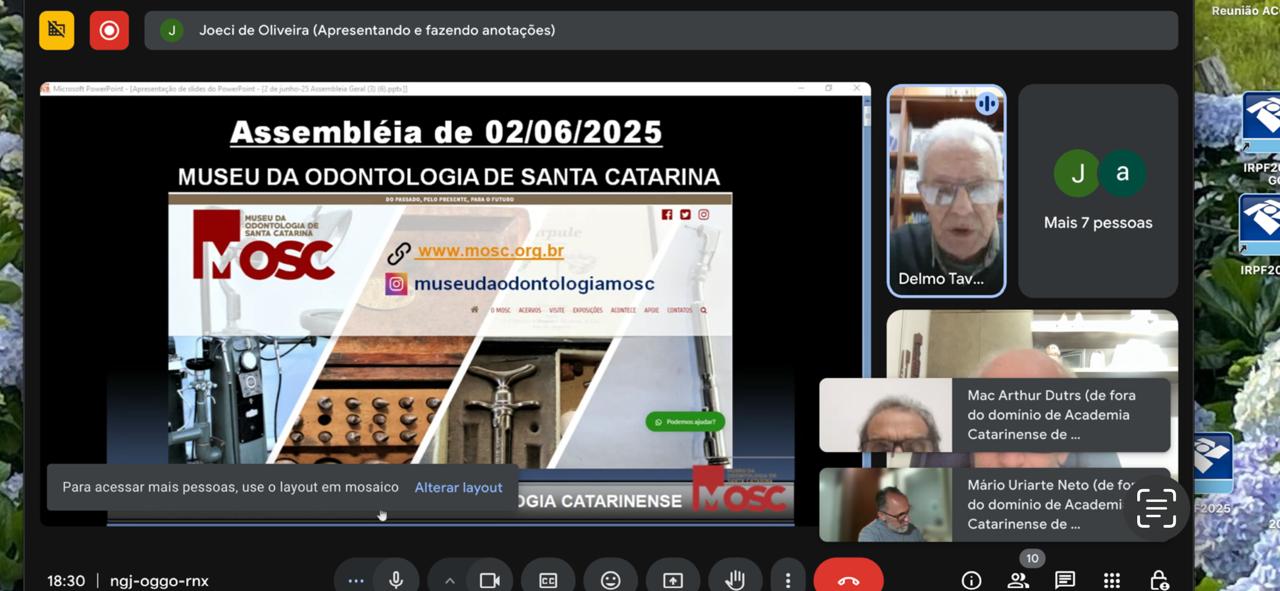Click 'MUSEU DA ODONTOLOGIA DE SANTA CATARINA' heading

[449, 177]
